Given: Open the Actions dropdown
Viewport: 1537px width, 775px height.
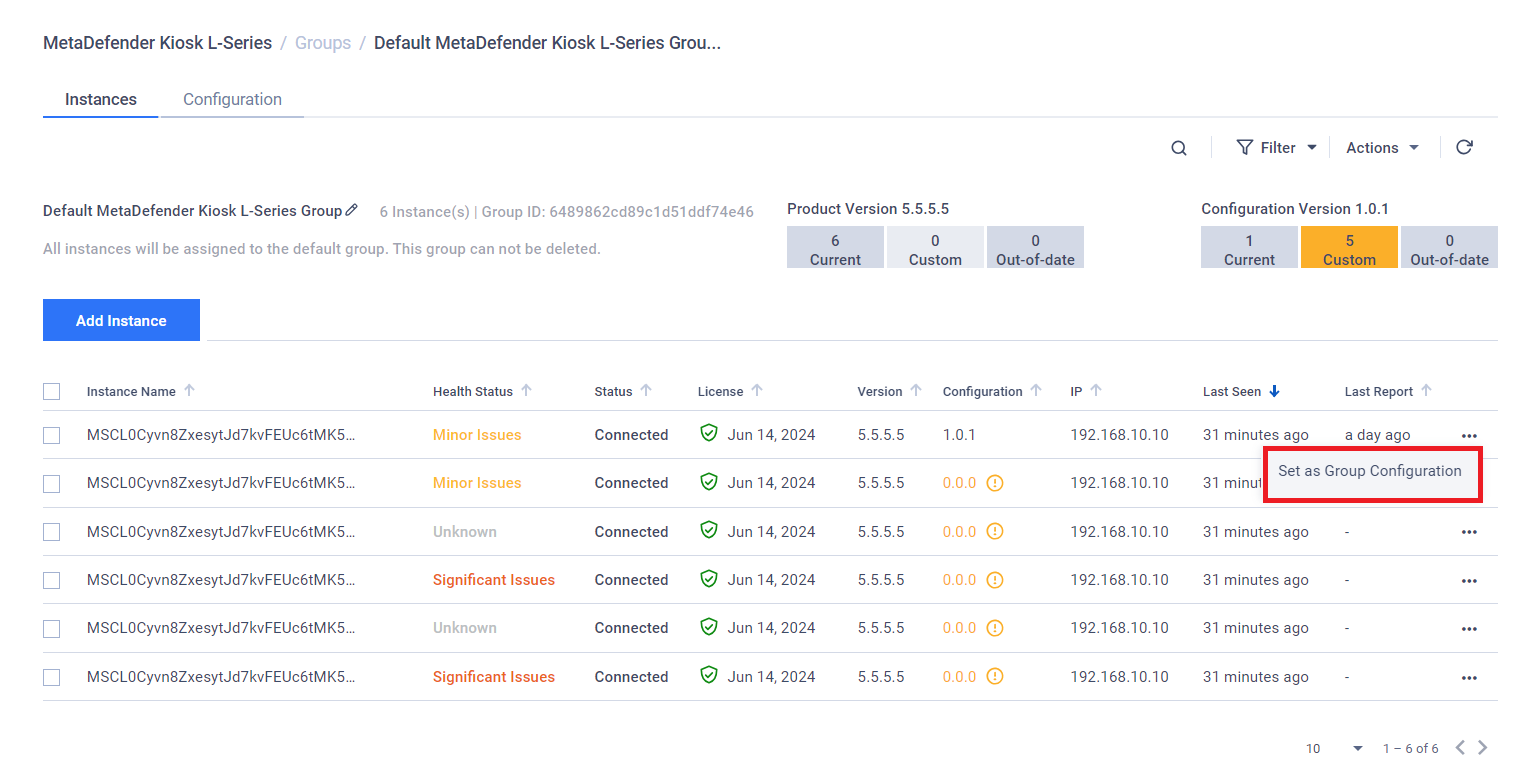Looking at the screenshot, I should click(1383, 147).
